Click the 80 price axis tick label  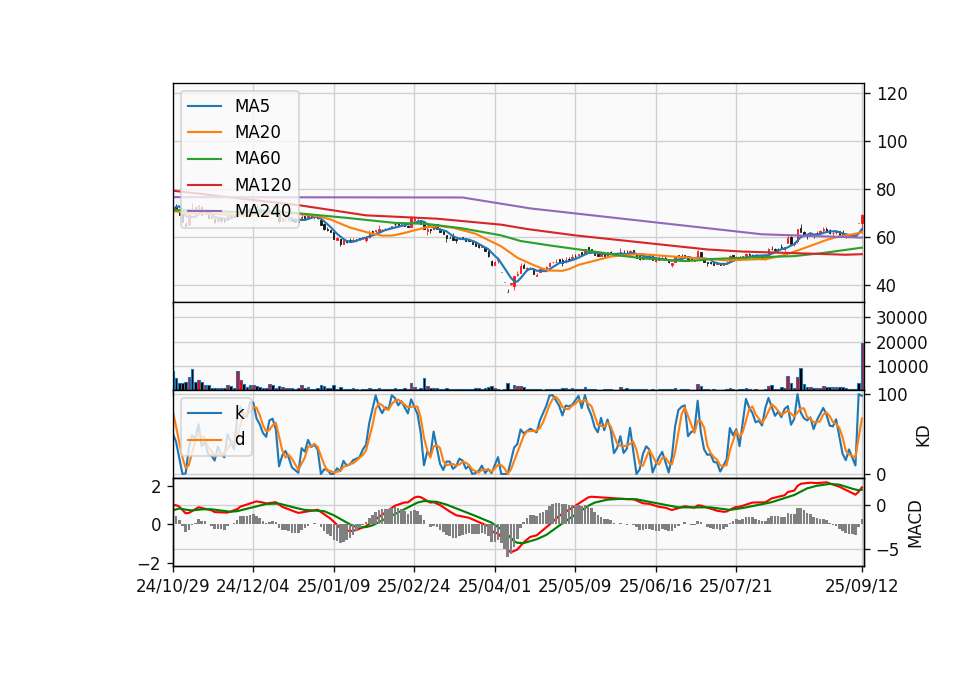tap(887, 190)
